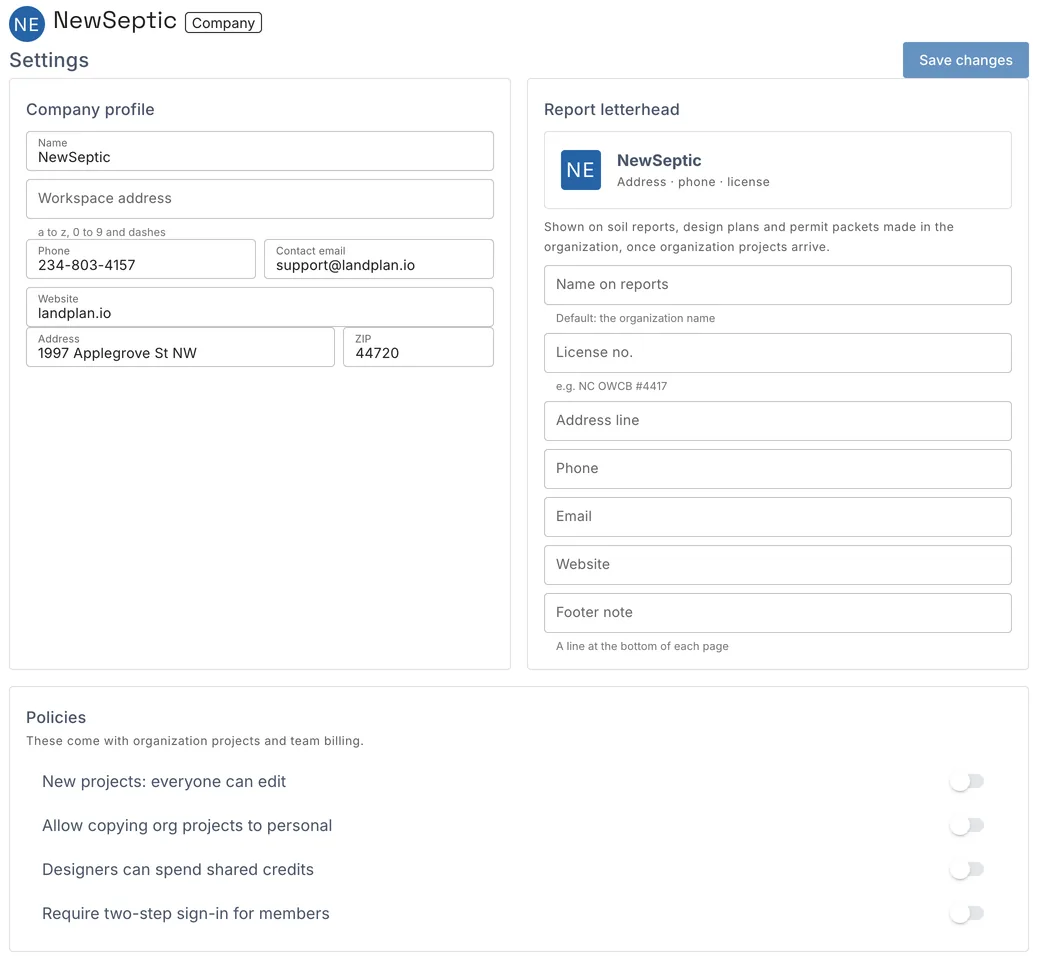Focus the Workspace address field
Image resolution: width=1040 pixels, height=963 pixels.
point(260,199)
